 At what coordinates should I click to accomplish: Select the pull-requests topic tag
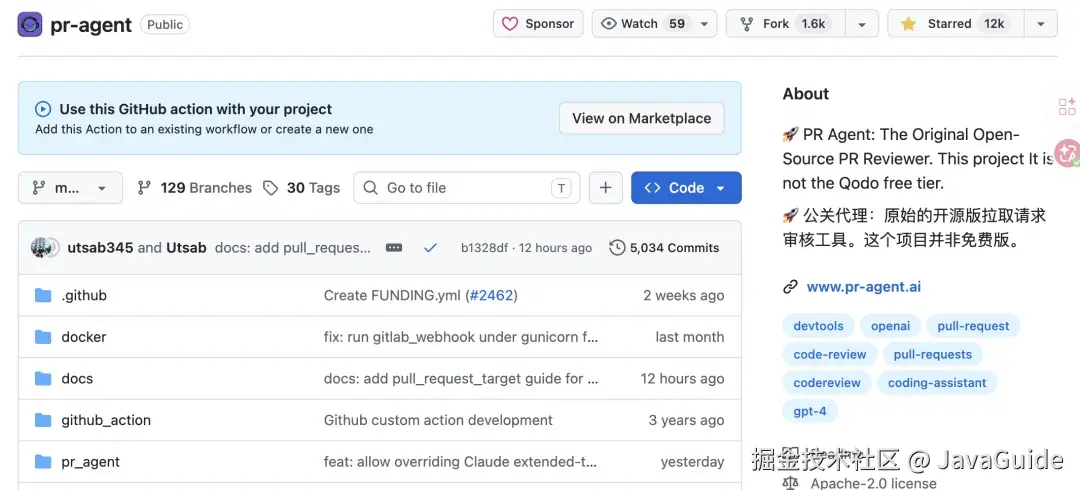[933, 354]
